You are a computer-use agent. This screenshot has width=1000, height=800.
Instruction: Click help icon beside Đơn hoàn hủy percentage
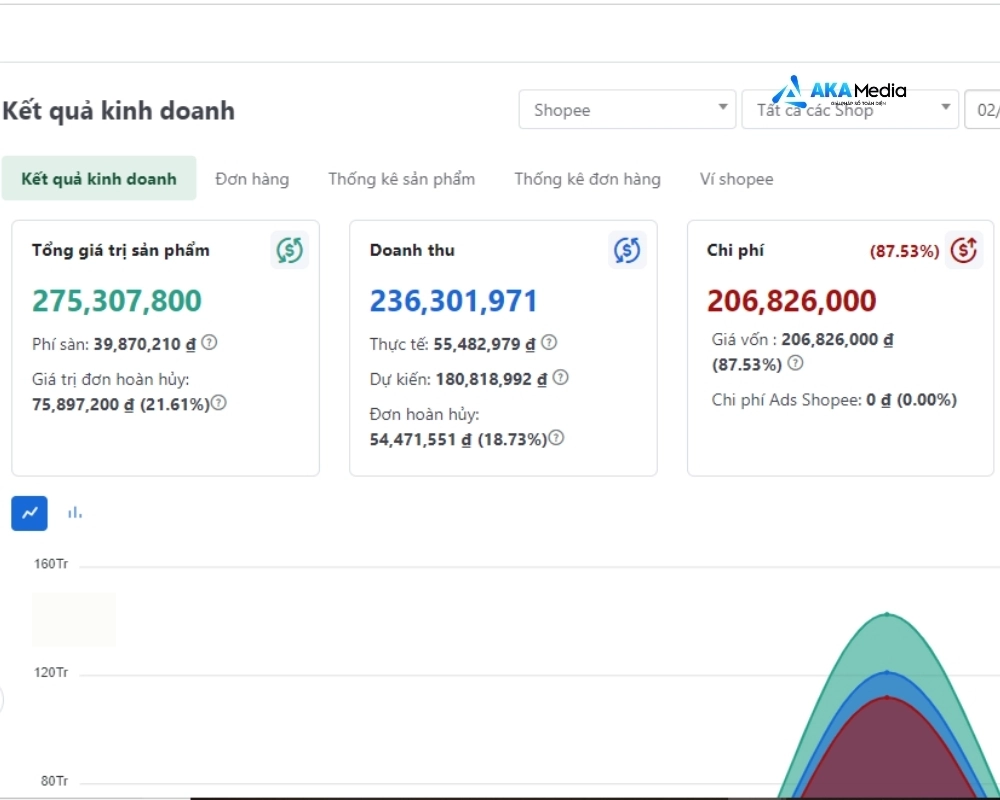556,438
